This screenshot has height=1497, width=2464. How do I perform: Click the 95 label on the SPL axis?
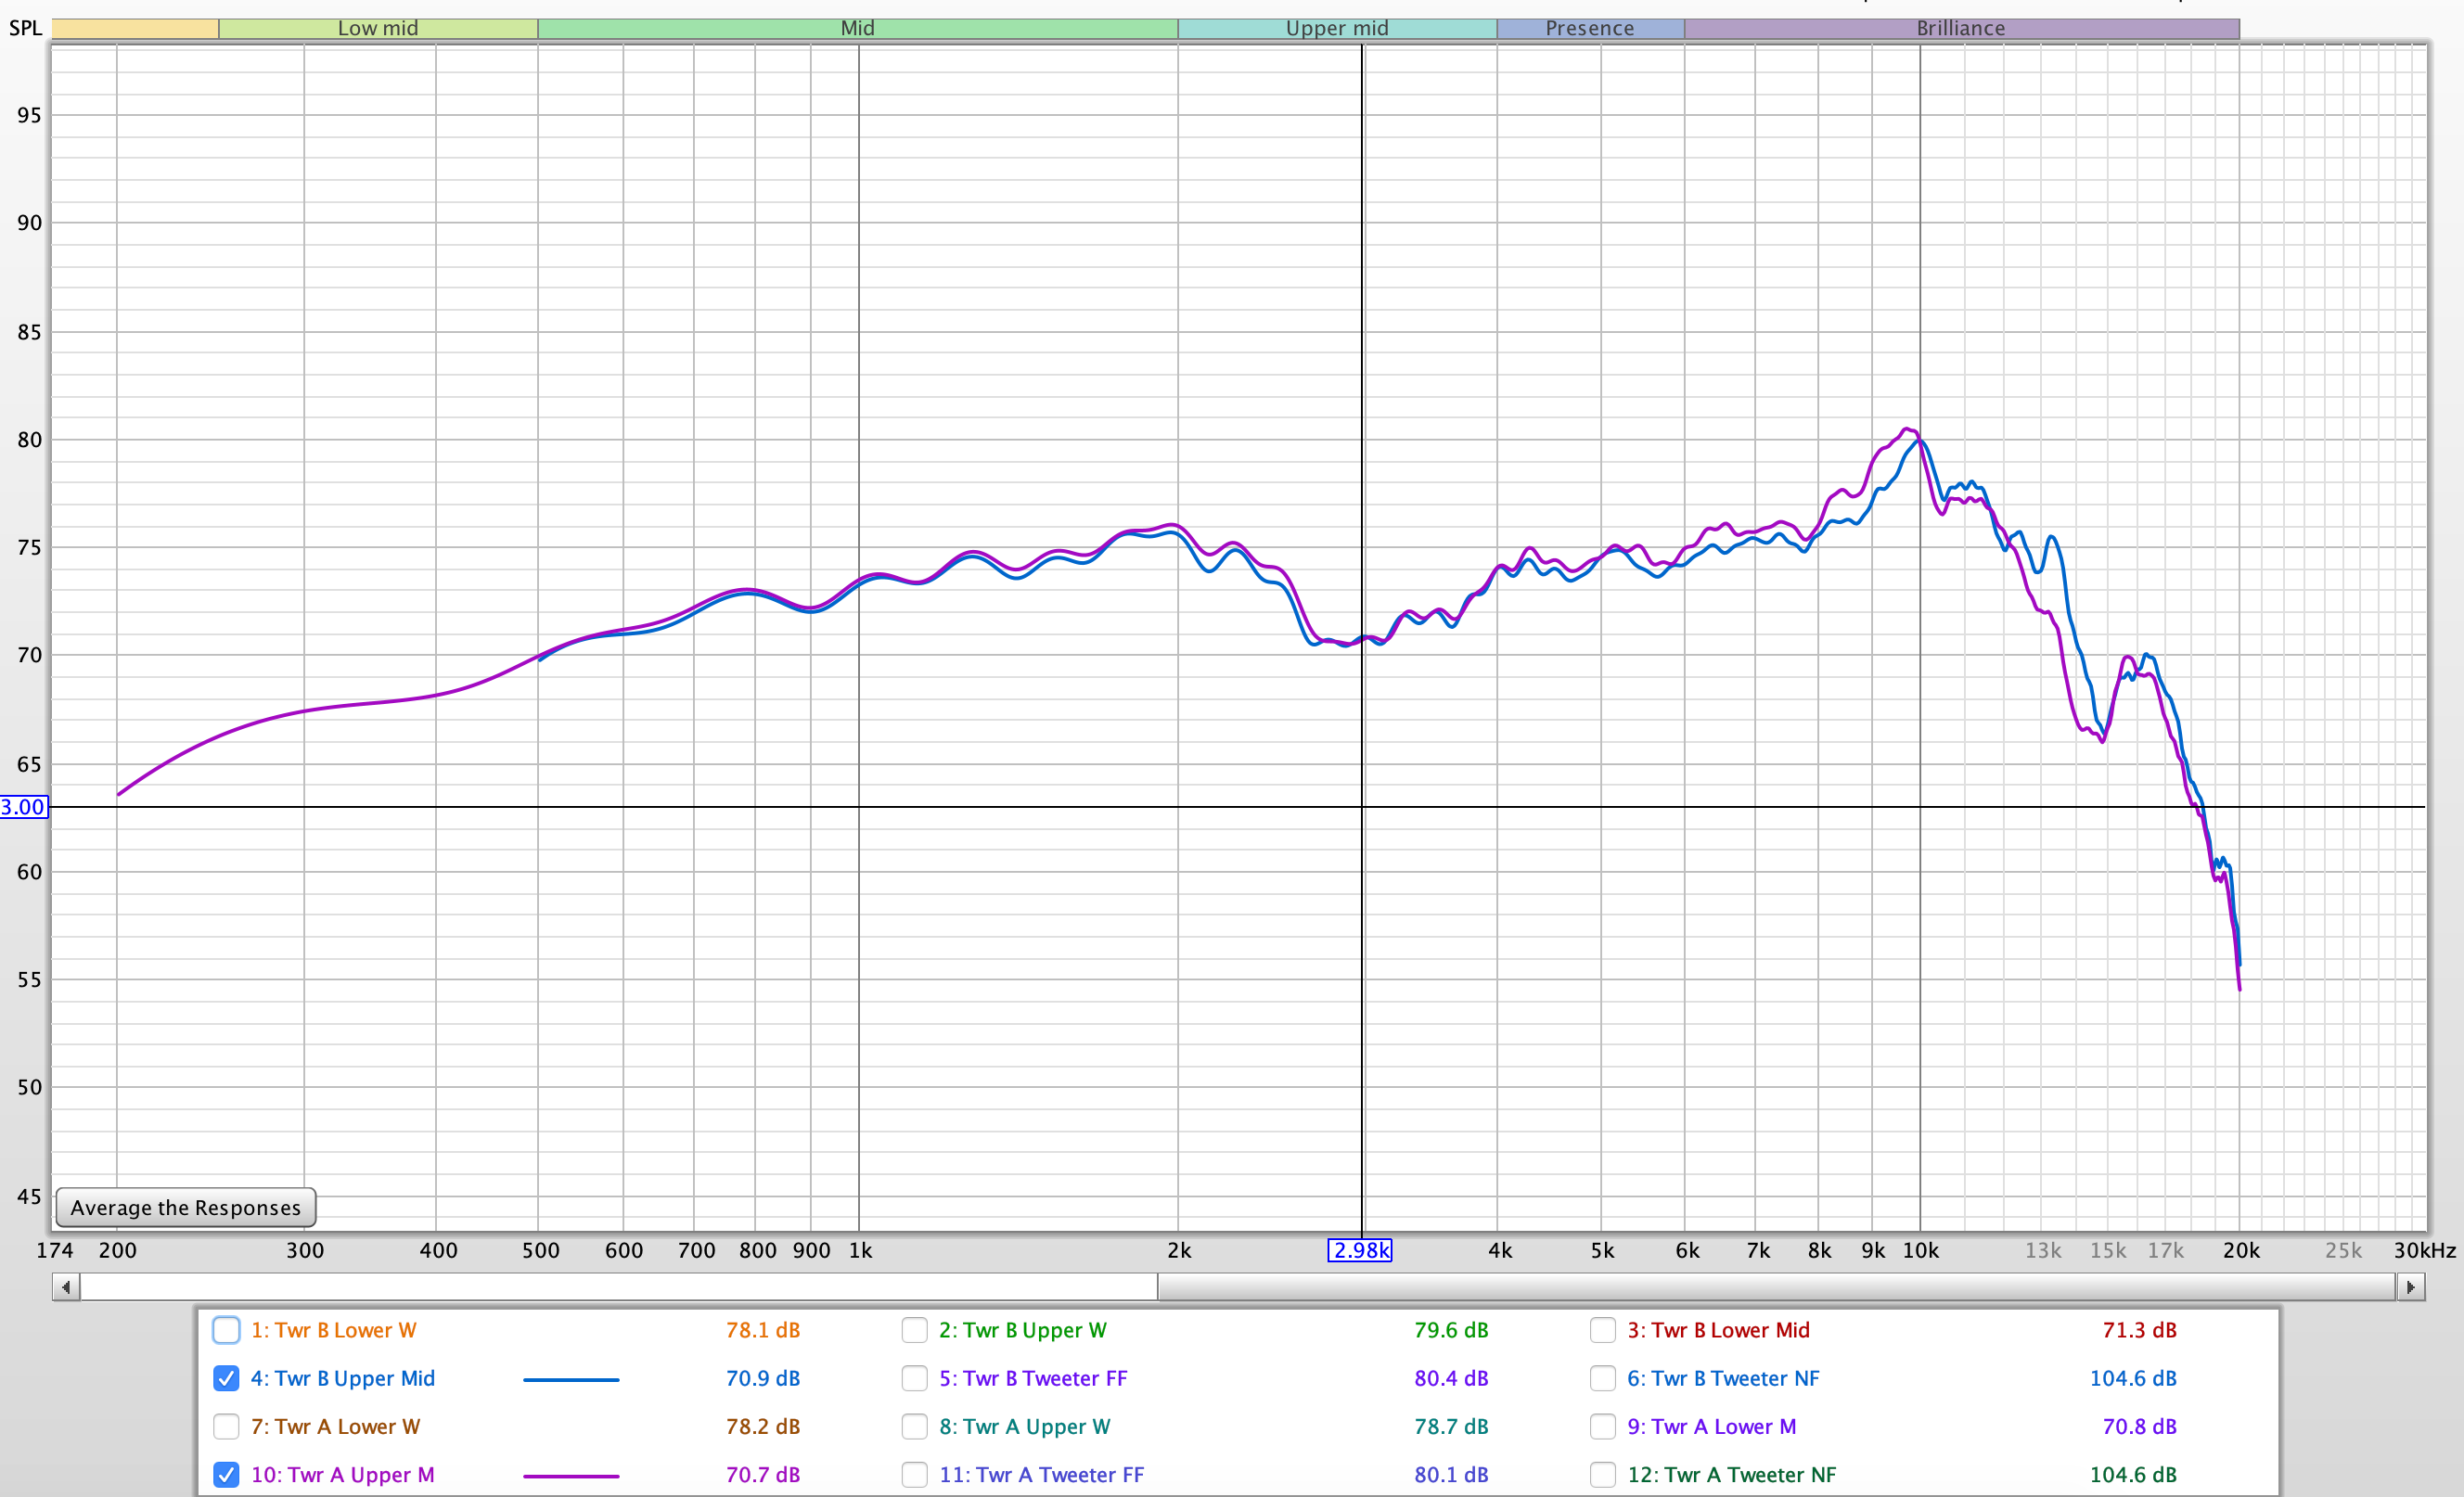click(x=30, y=115)
